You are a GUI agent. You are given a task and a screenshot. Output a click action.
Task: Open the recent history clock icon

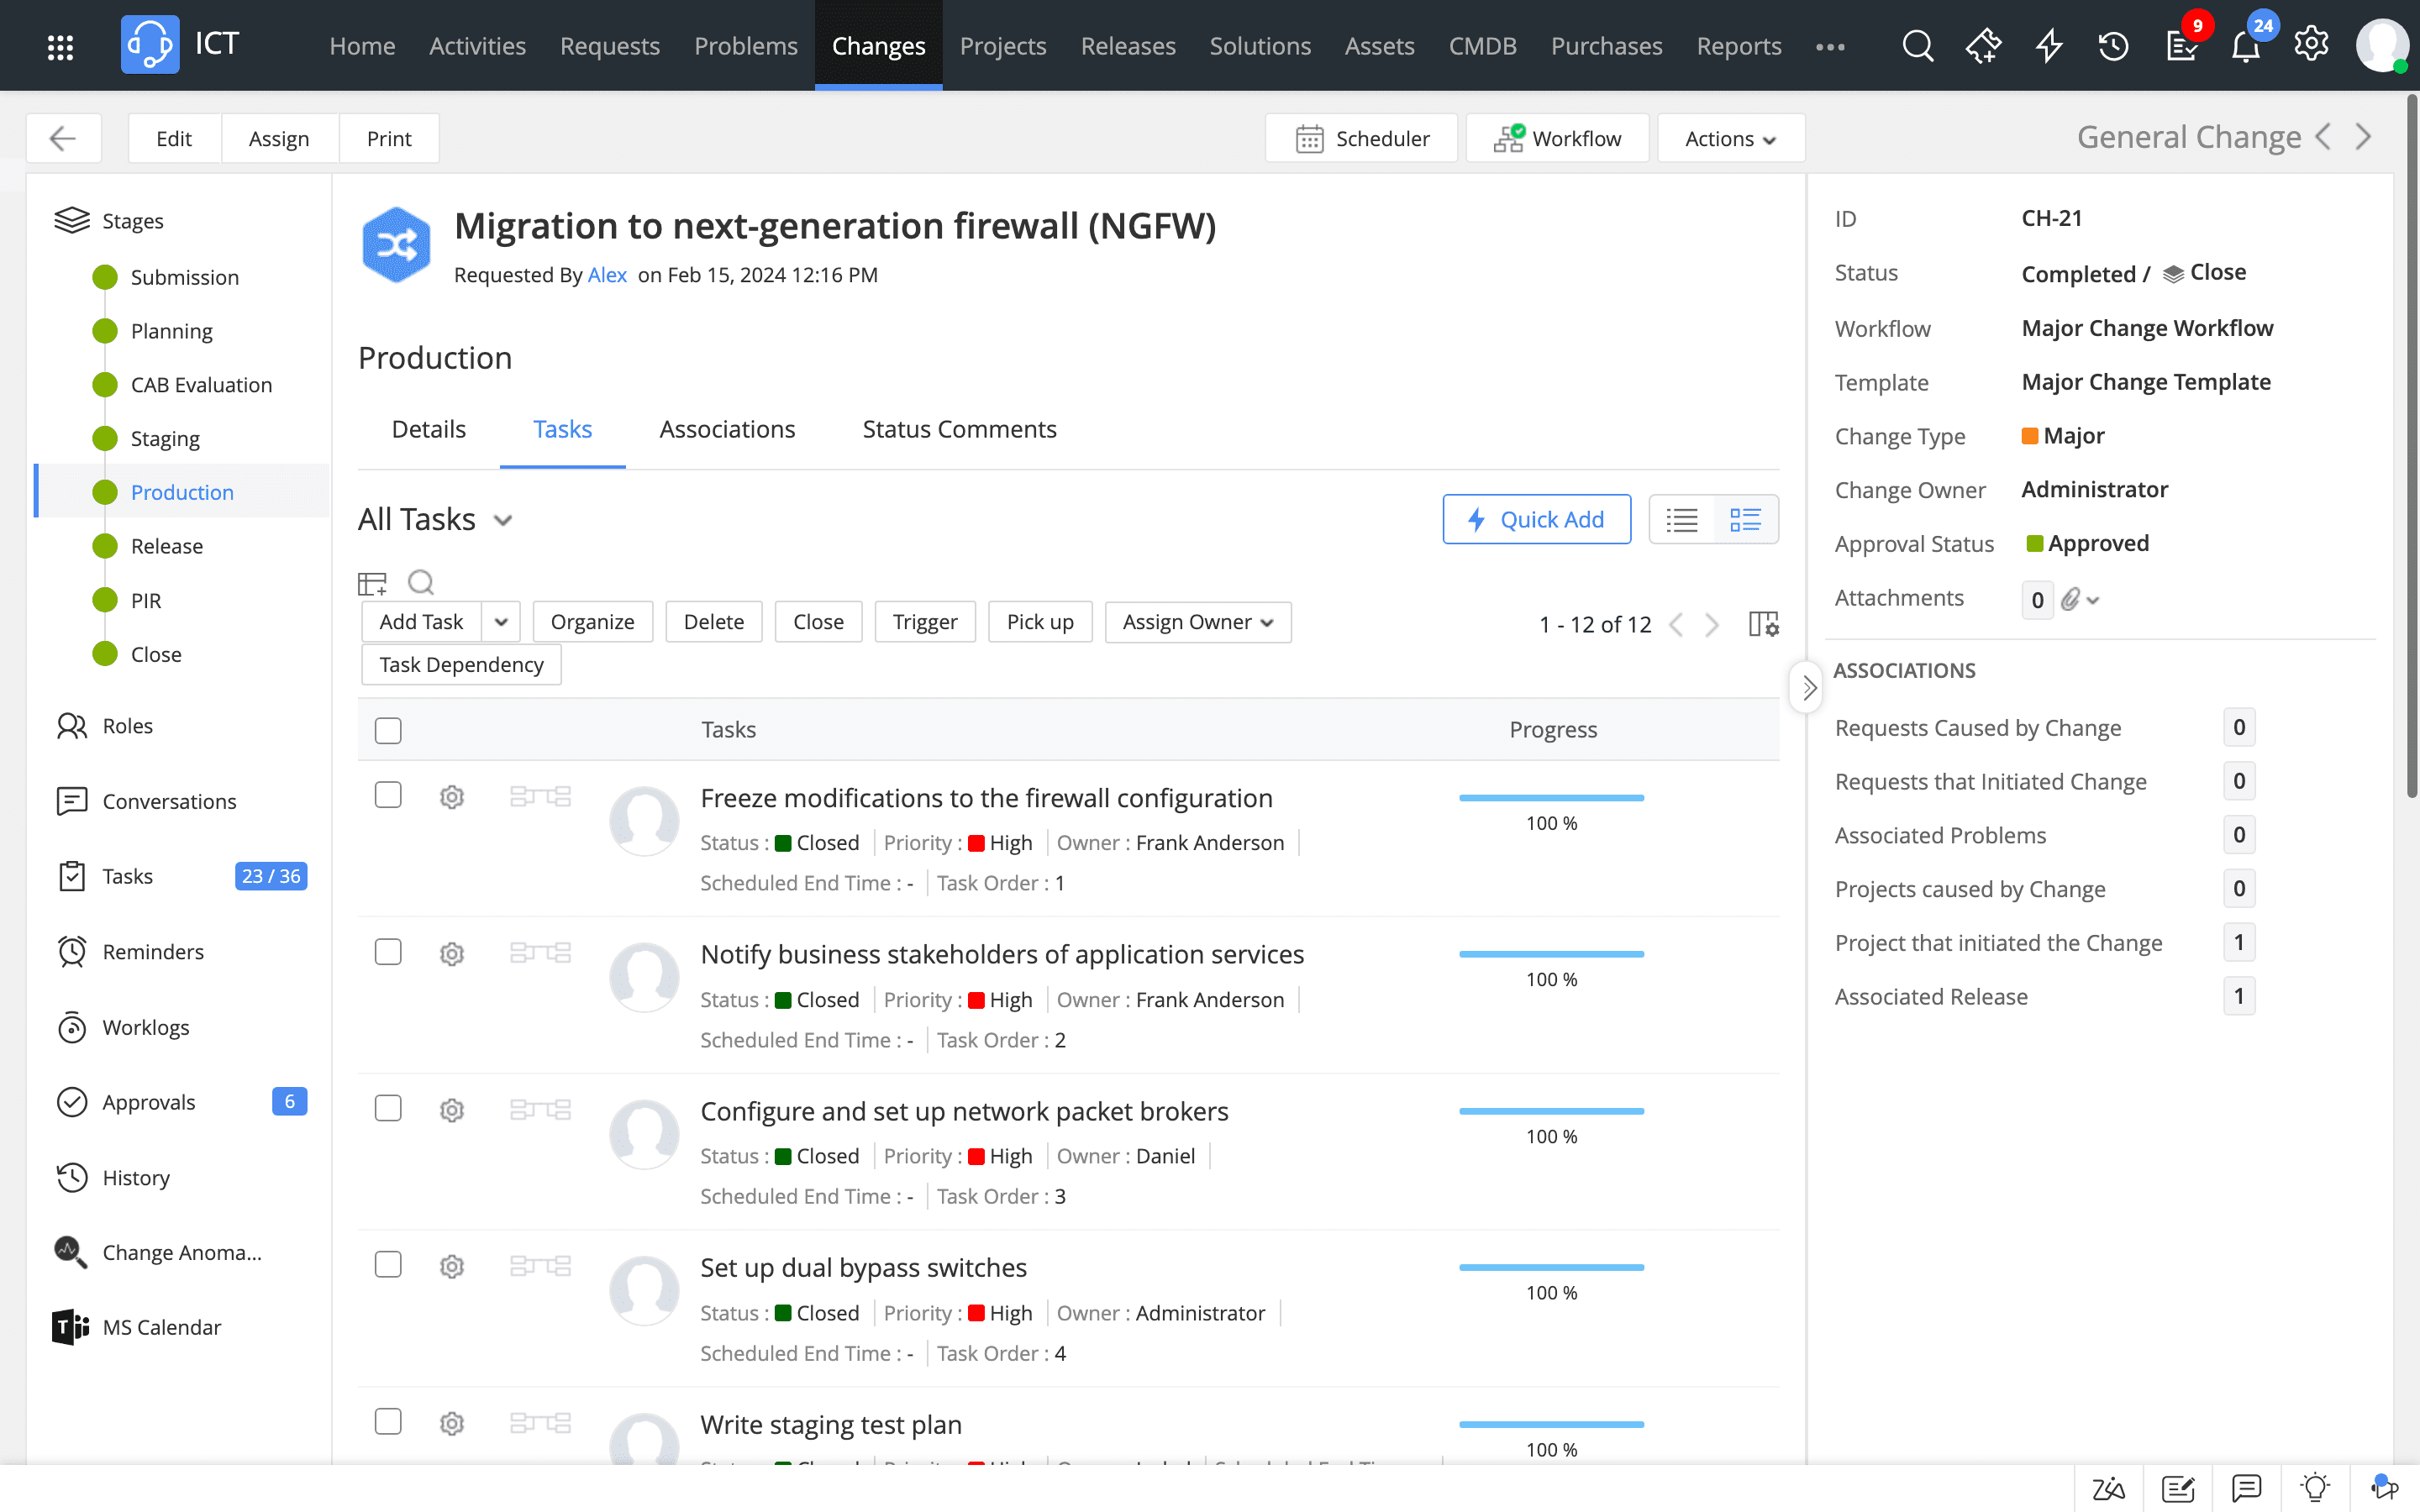[2113, 46]
